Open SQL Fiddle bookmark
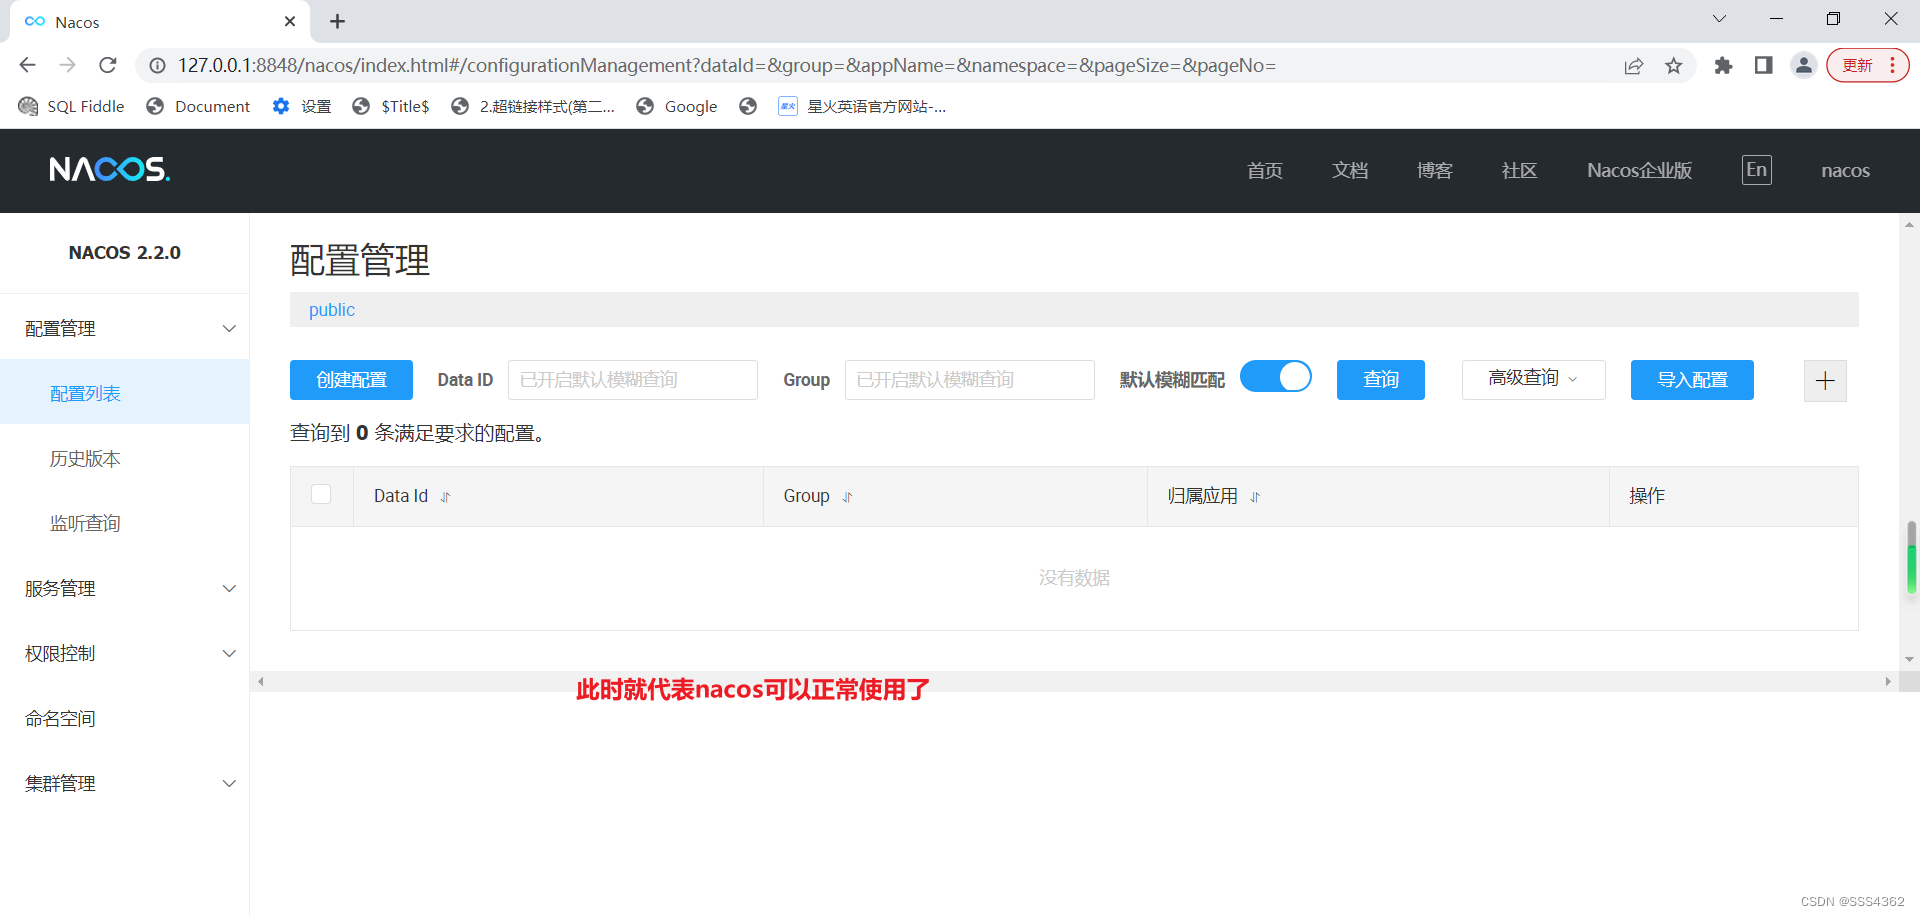 point(72,106)
